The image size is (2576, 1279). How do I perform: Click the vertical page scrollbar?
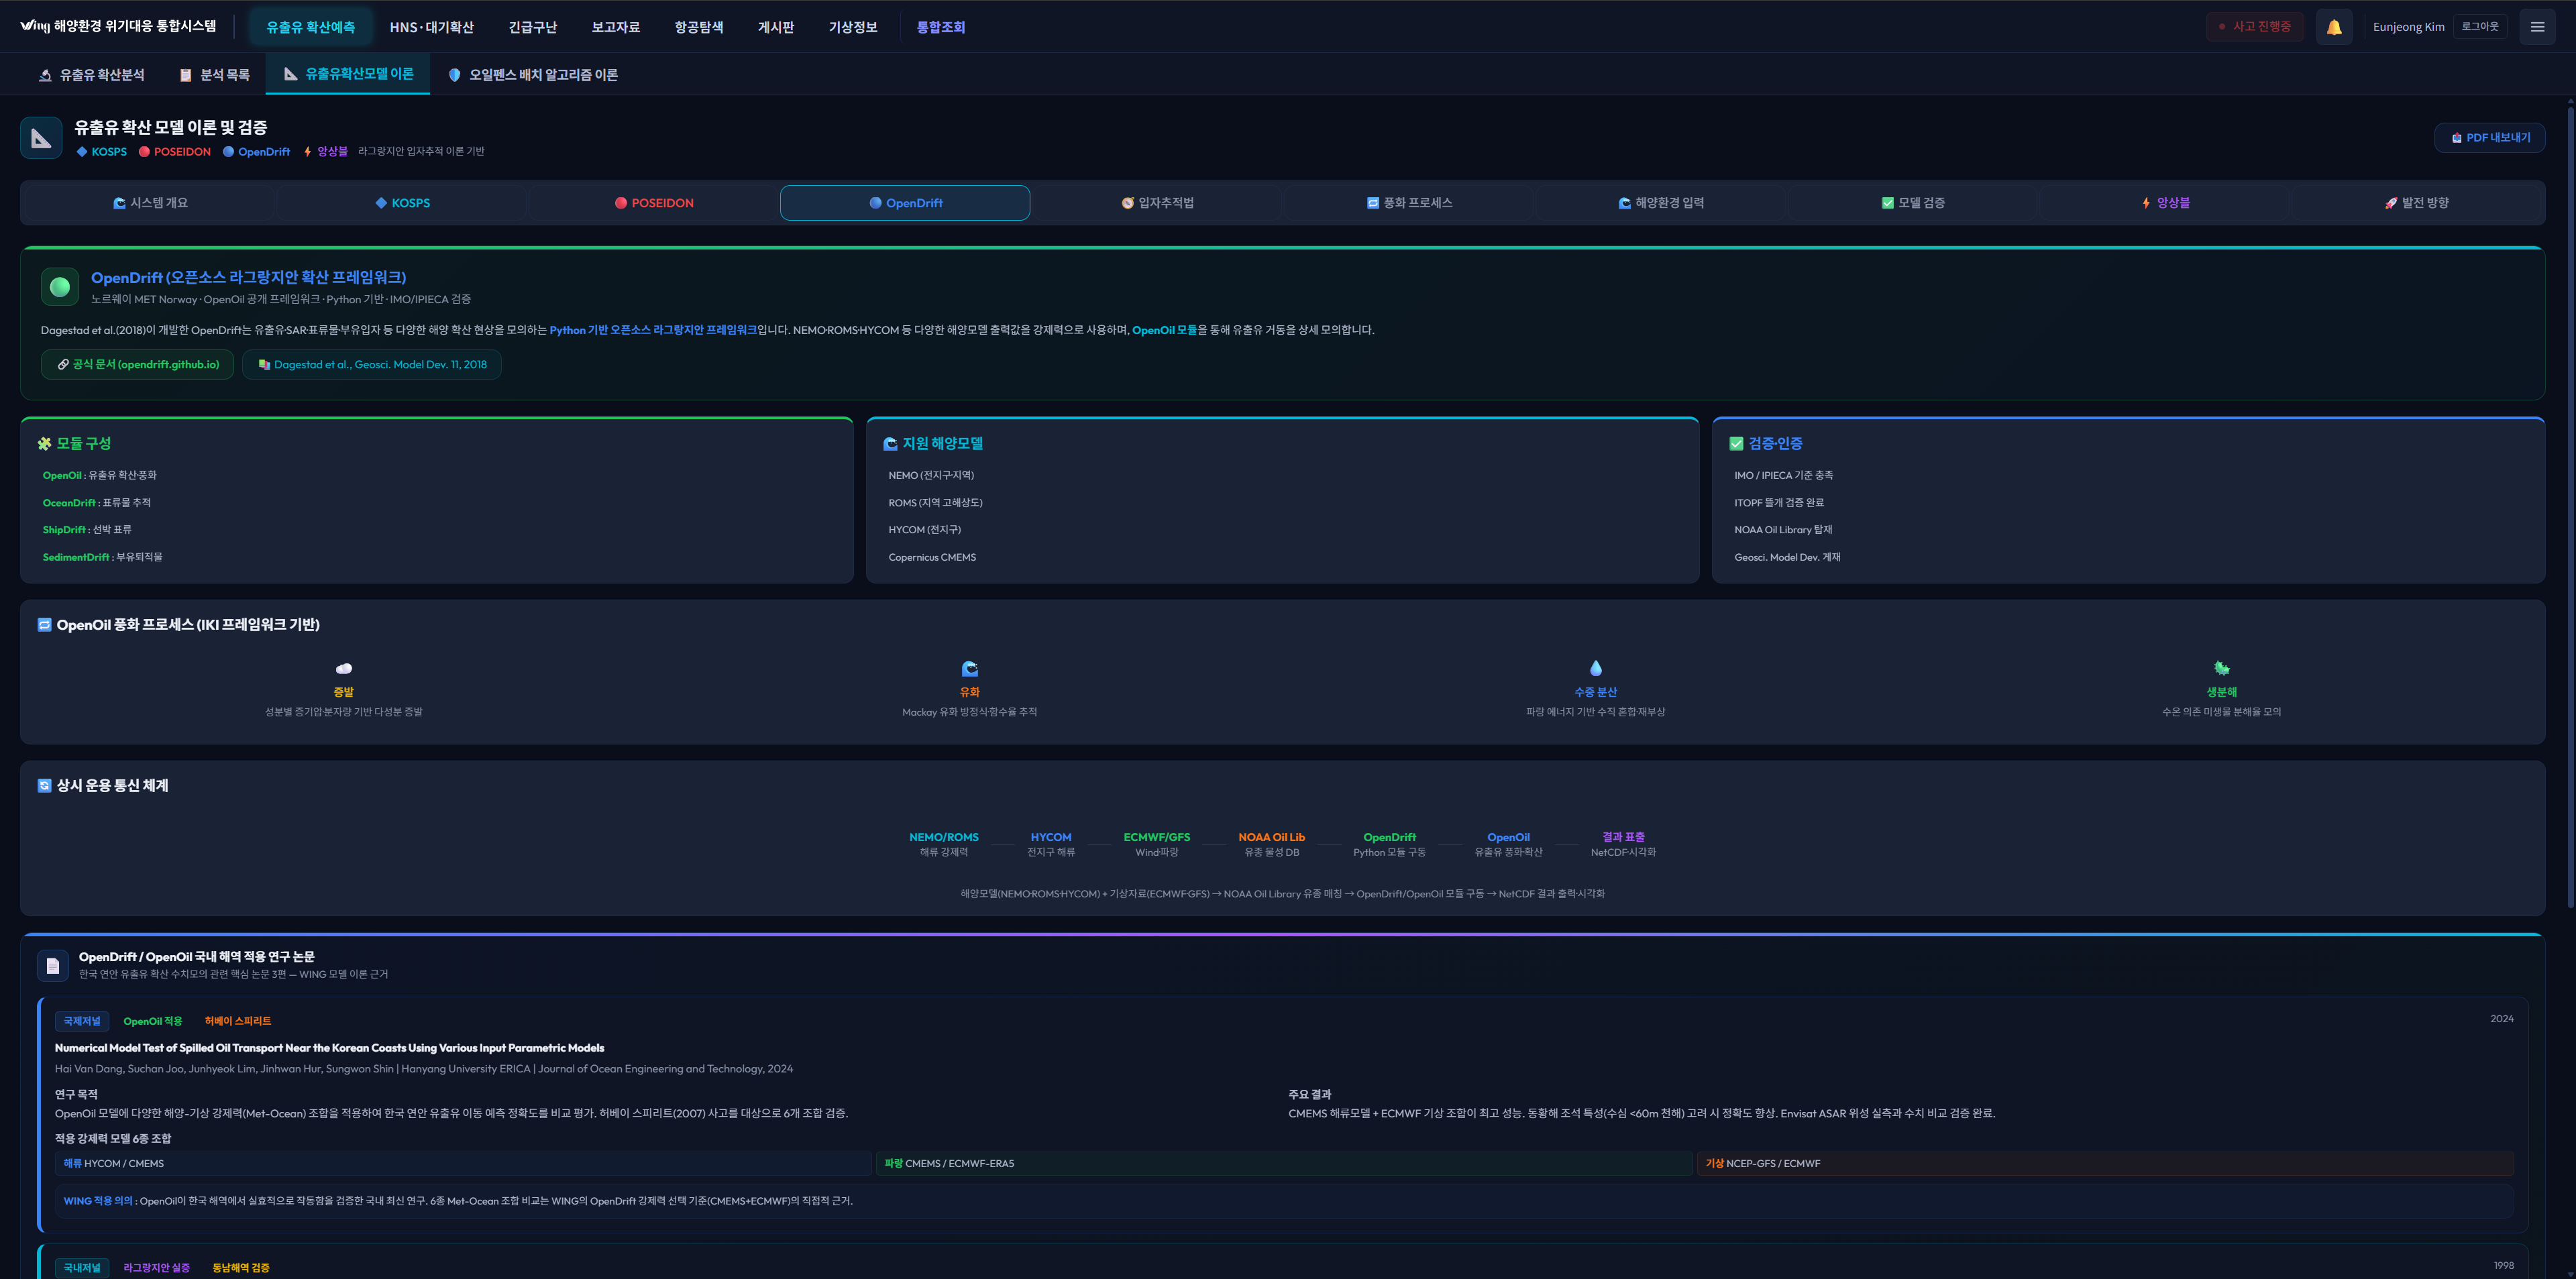pos(2570,500)
